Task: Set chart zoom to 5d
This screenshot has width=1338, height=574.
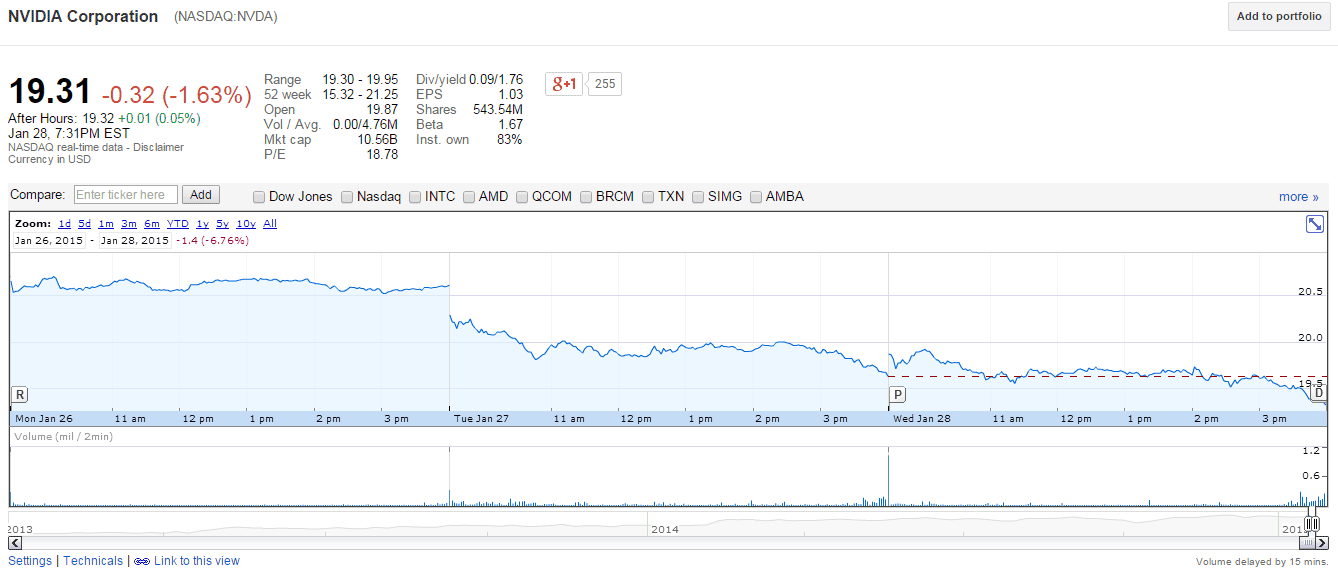Action: click(84, 224)
